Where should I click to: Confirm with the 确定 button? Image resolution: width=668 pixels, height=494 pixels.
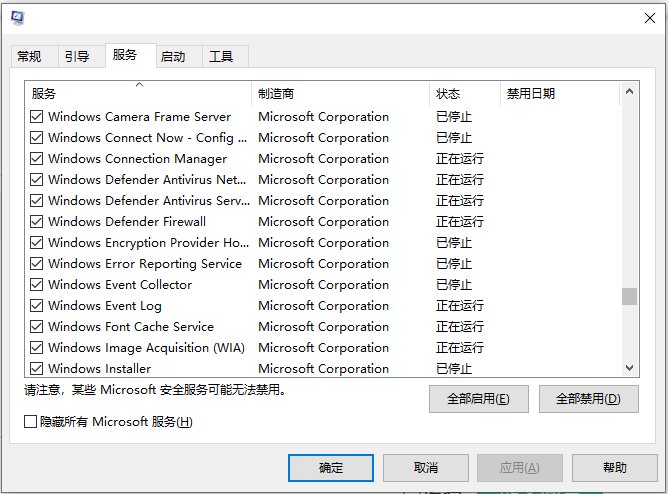(x=331, y=468)
